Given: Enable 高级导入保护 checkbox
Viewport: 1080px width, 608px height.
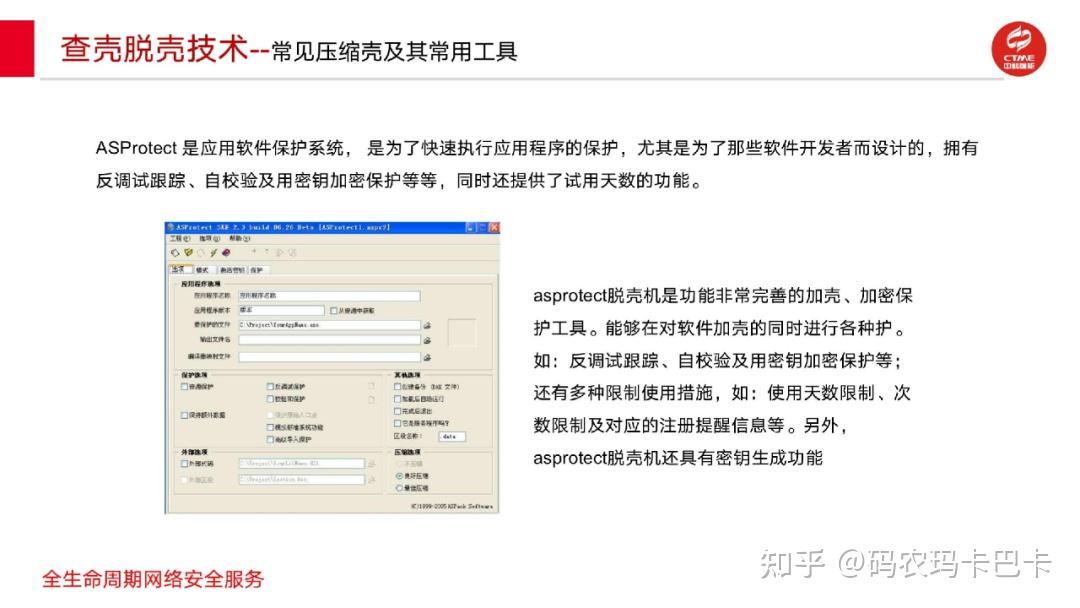Looking at the screenshot, I should click(270, 439).
